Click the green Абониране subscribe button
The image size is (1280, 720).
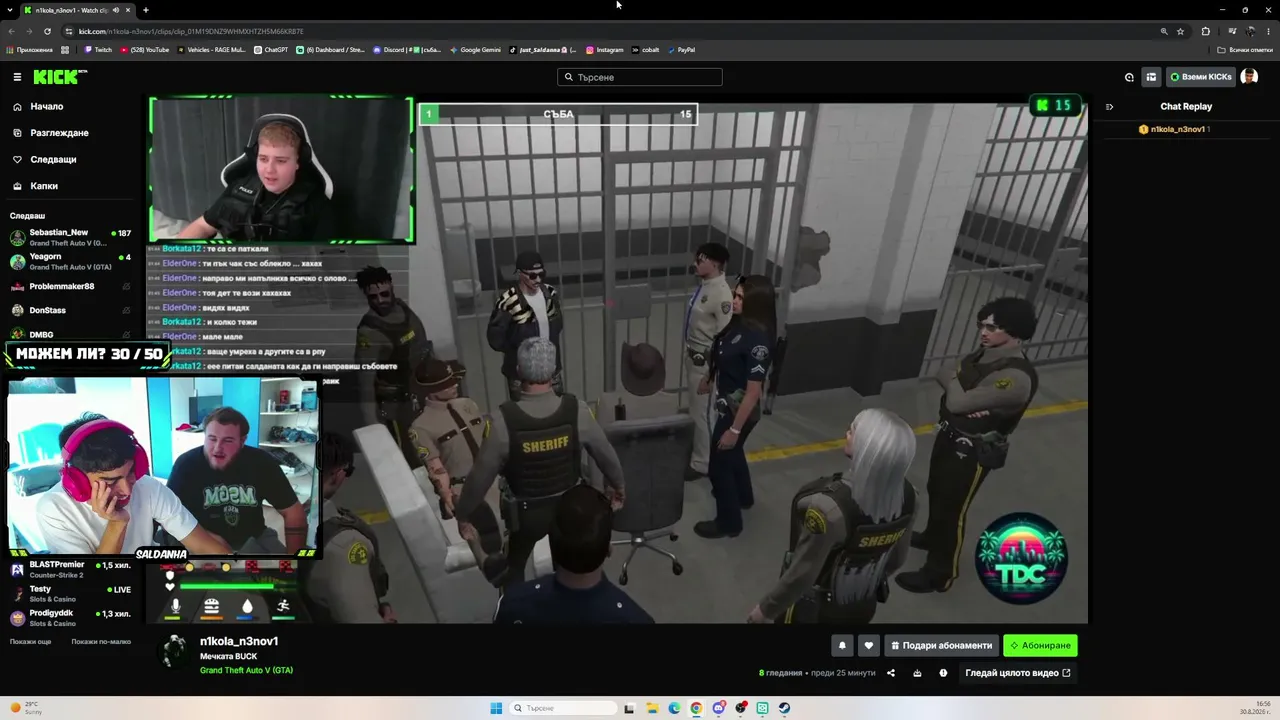point(1040,645)
